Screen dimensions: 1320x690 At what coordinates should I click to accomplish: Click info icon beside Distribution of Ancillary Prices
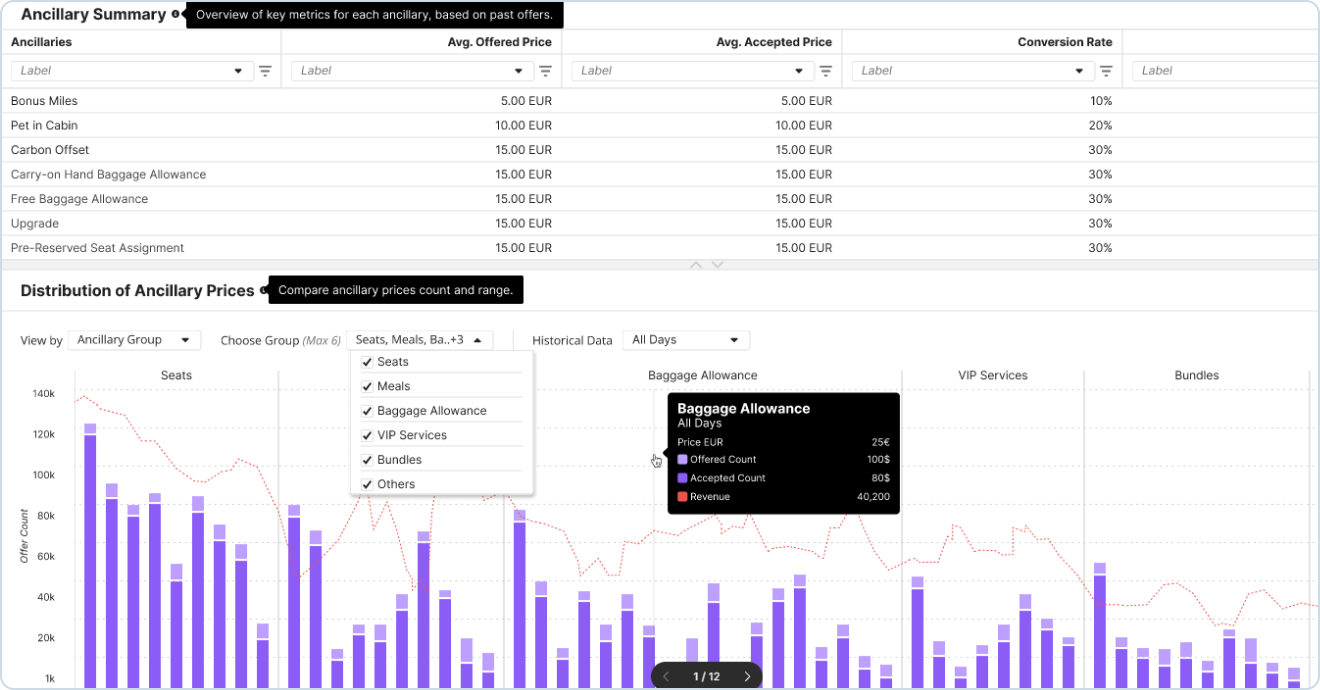[x=264, y=291]
